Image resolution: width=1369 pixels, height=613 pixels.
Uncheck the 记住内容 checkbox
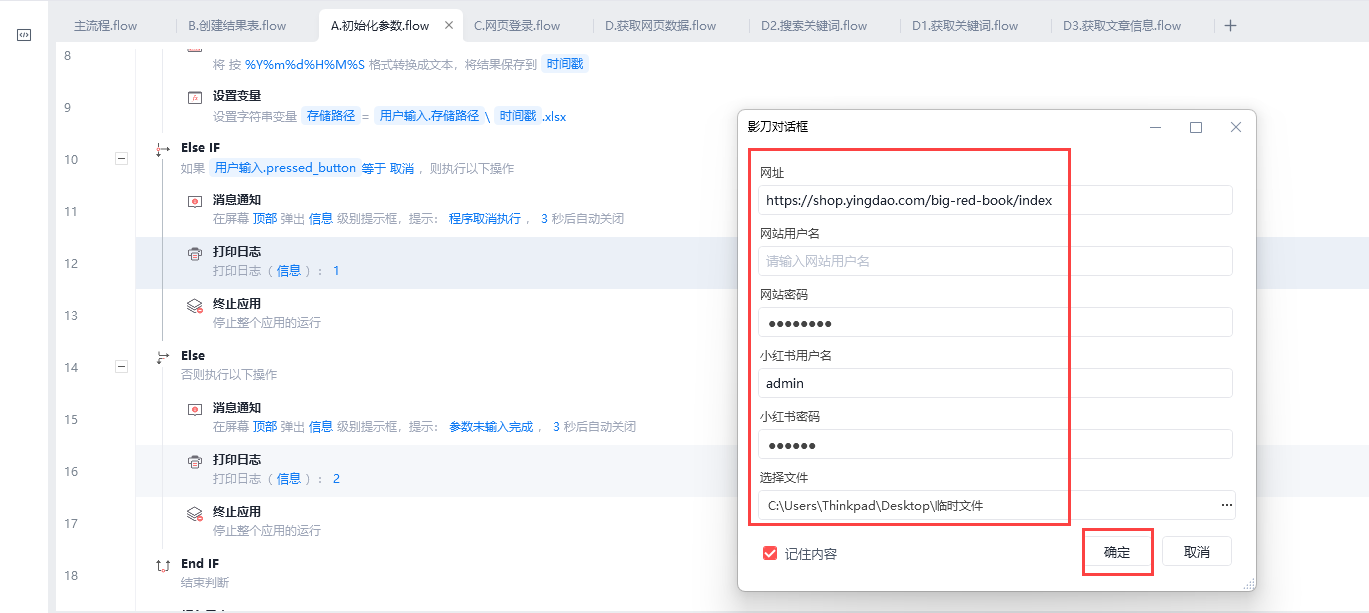(770, 553)
